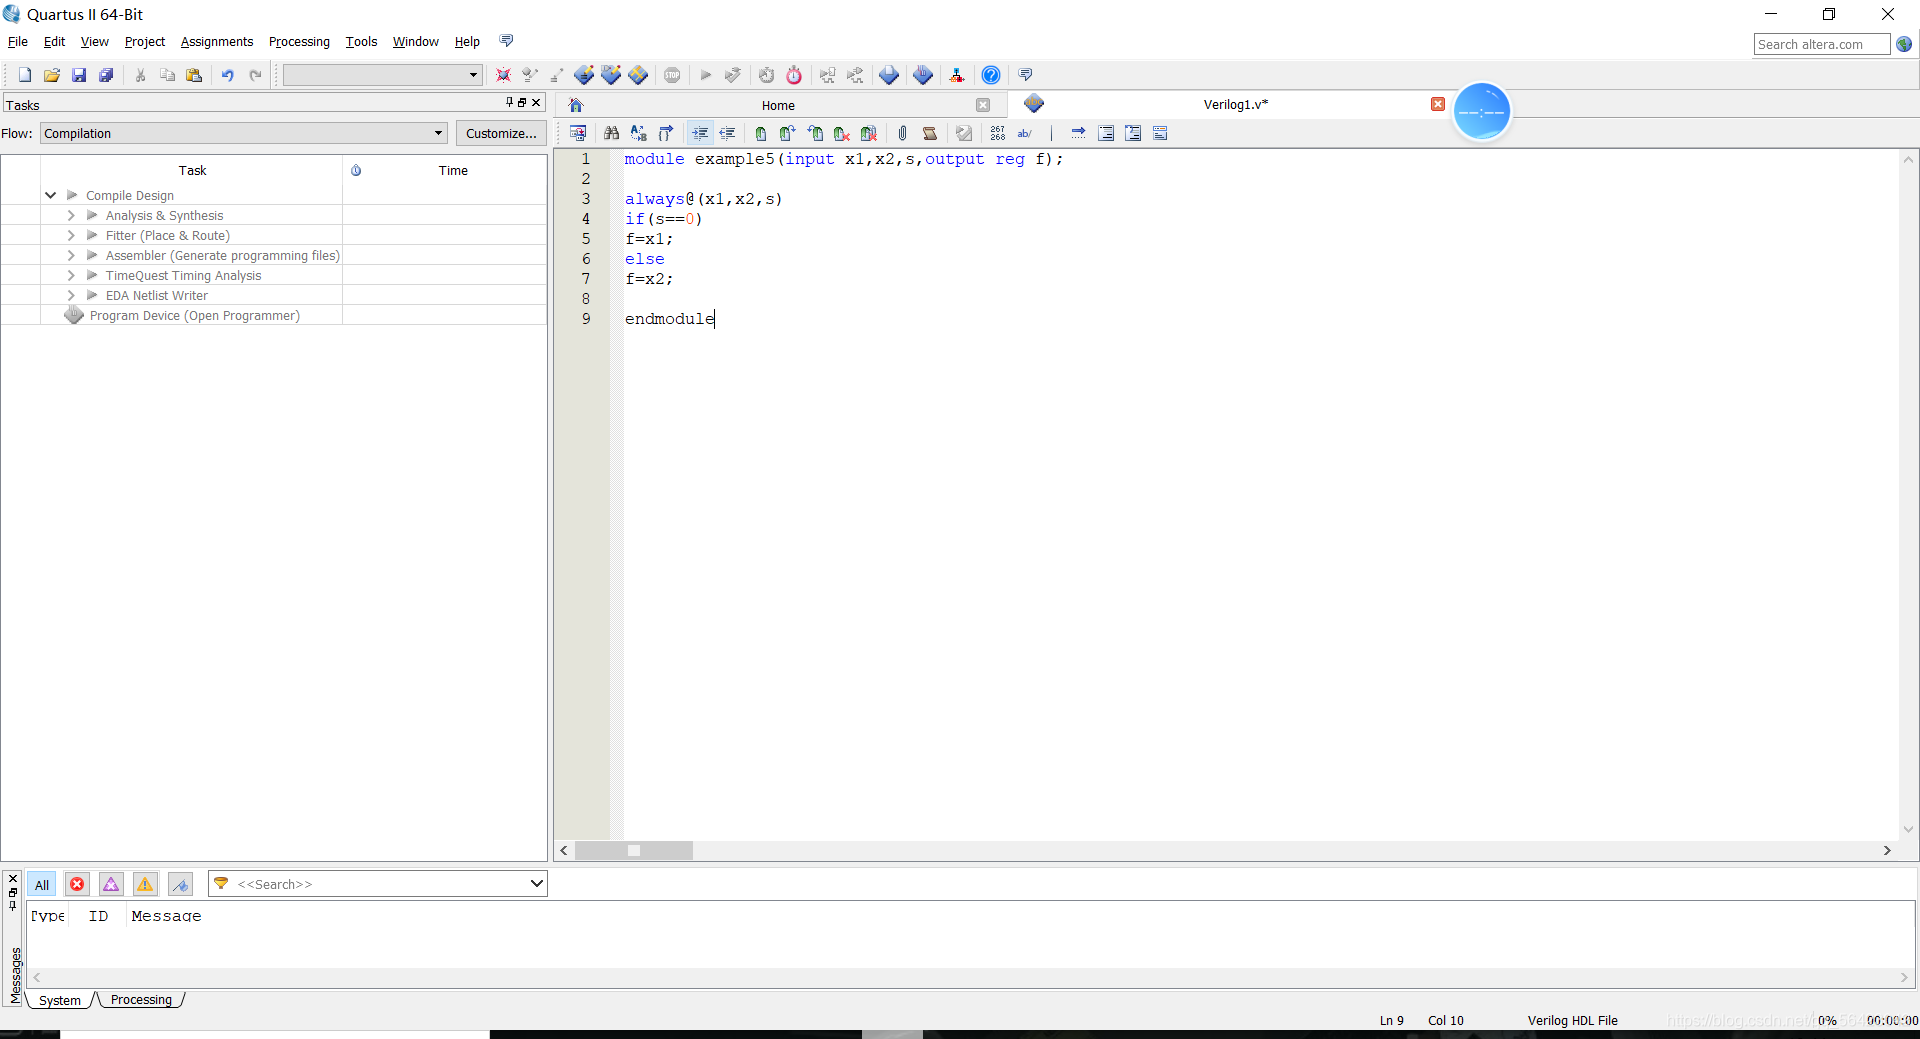
Task: Run Program Device (Open Programmer) task
Action: 195,315
